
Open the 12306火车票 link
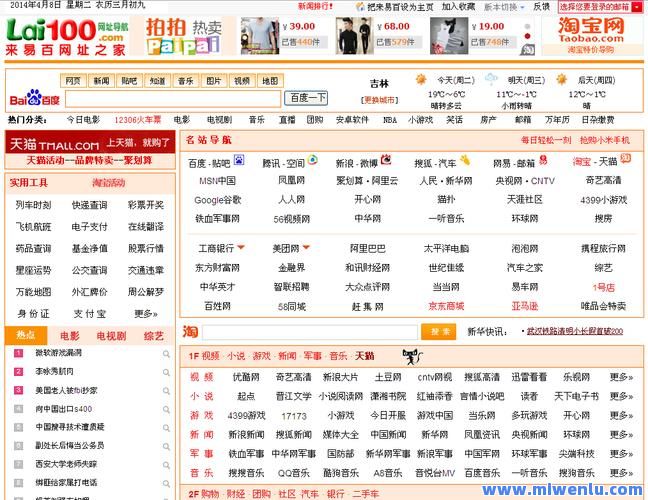tap(138, 120)
